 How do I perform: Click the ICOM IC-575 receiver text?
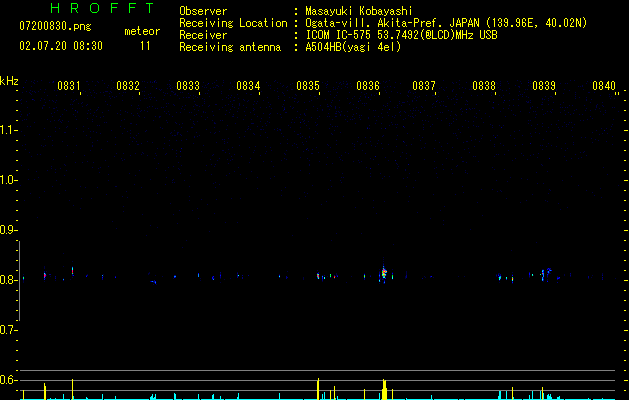(x=402, y=35)
